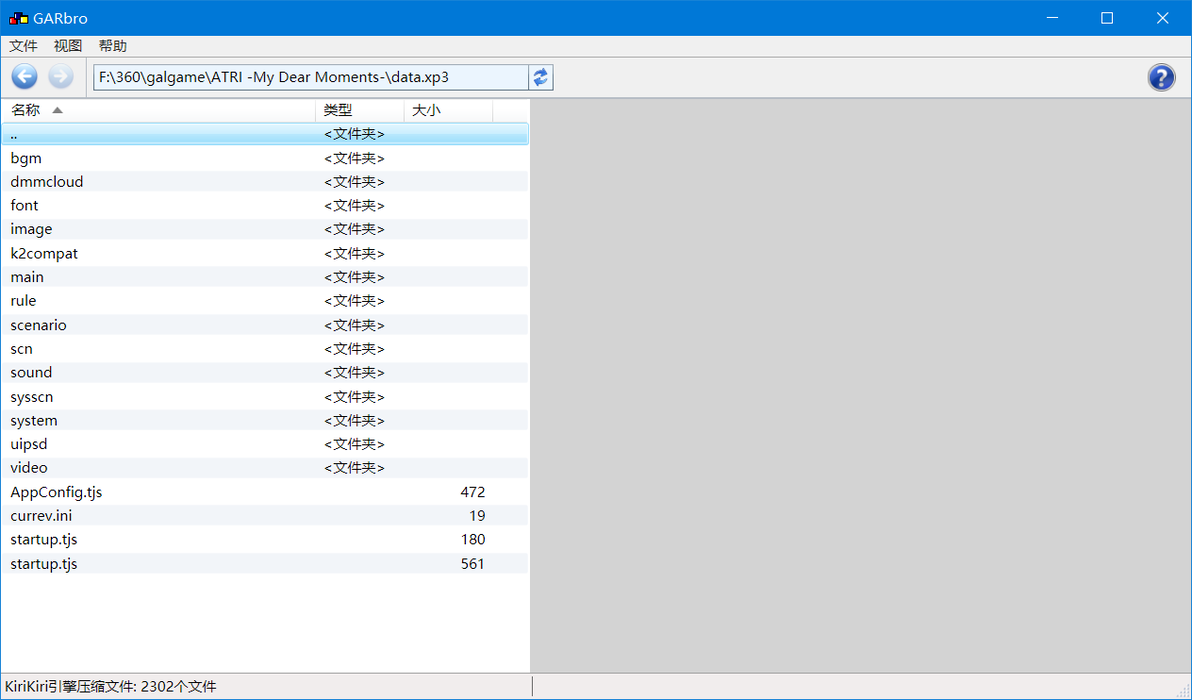Click the refresh icon beside the path field
Screen dimensions: 1192x700
click(541, 78)
